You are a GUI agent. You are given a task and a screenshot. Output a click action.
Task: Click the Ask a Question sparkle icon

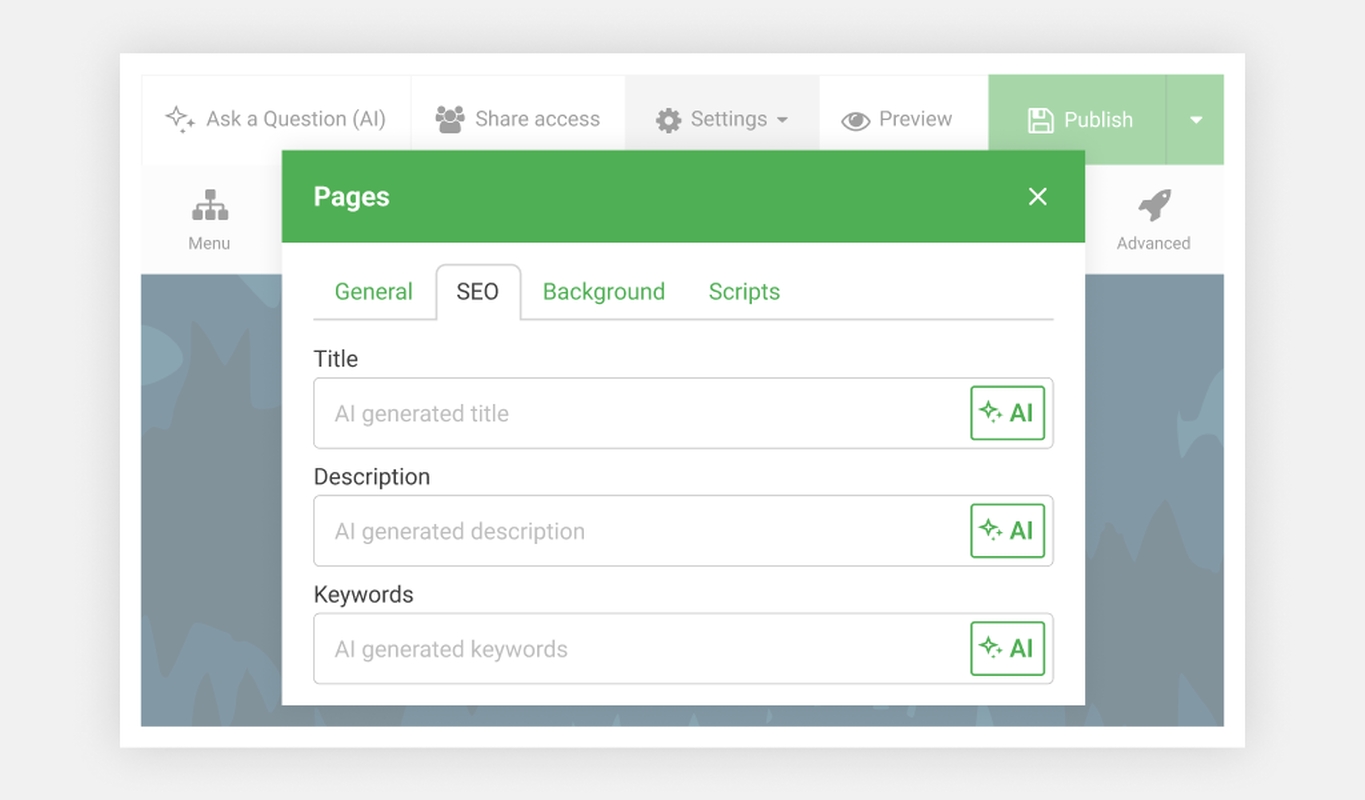180,119
